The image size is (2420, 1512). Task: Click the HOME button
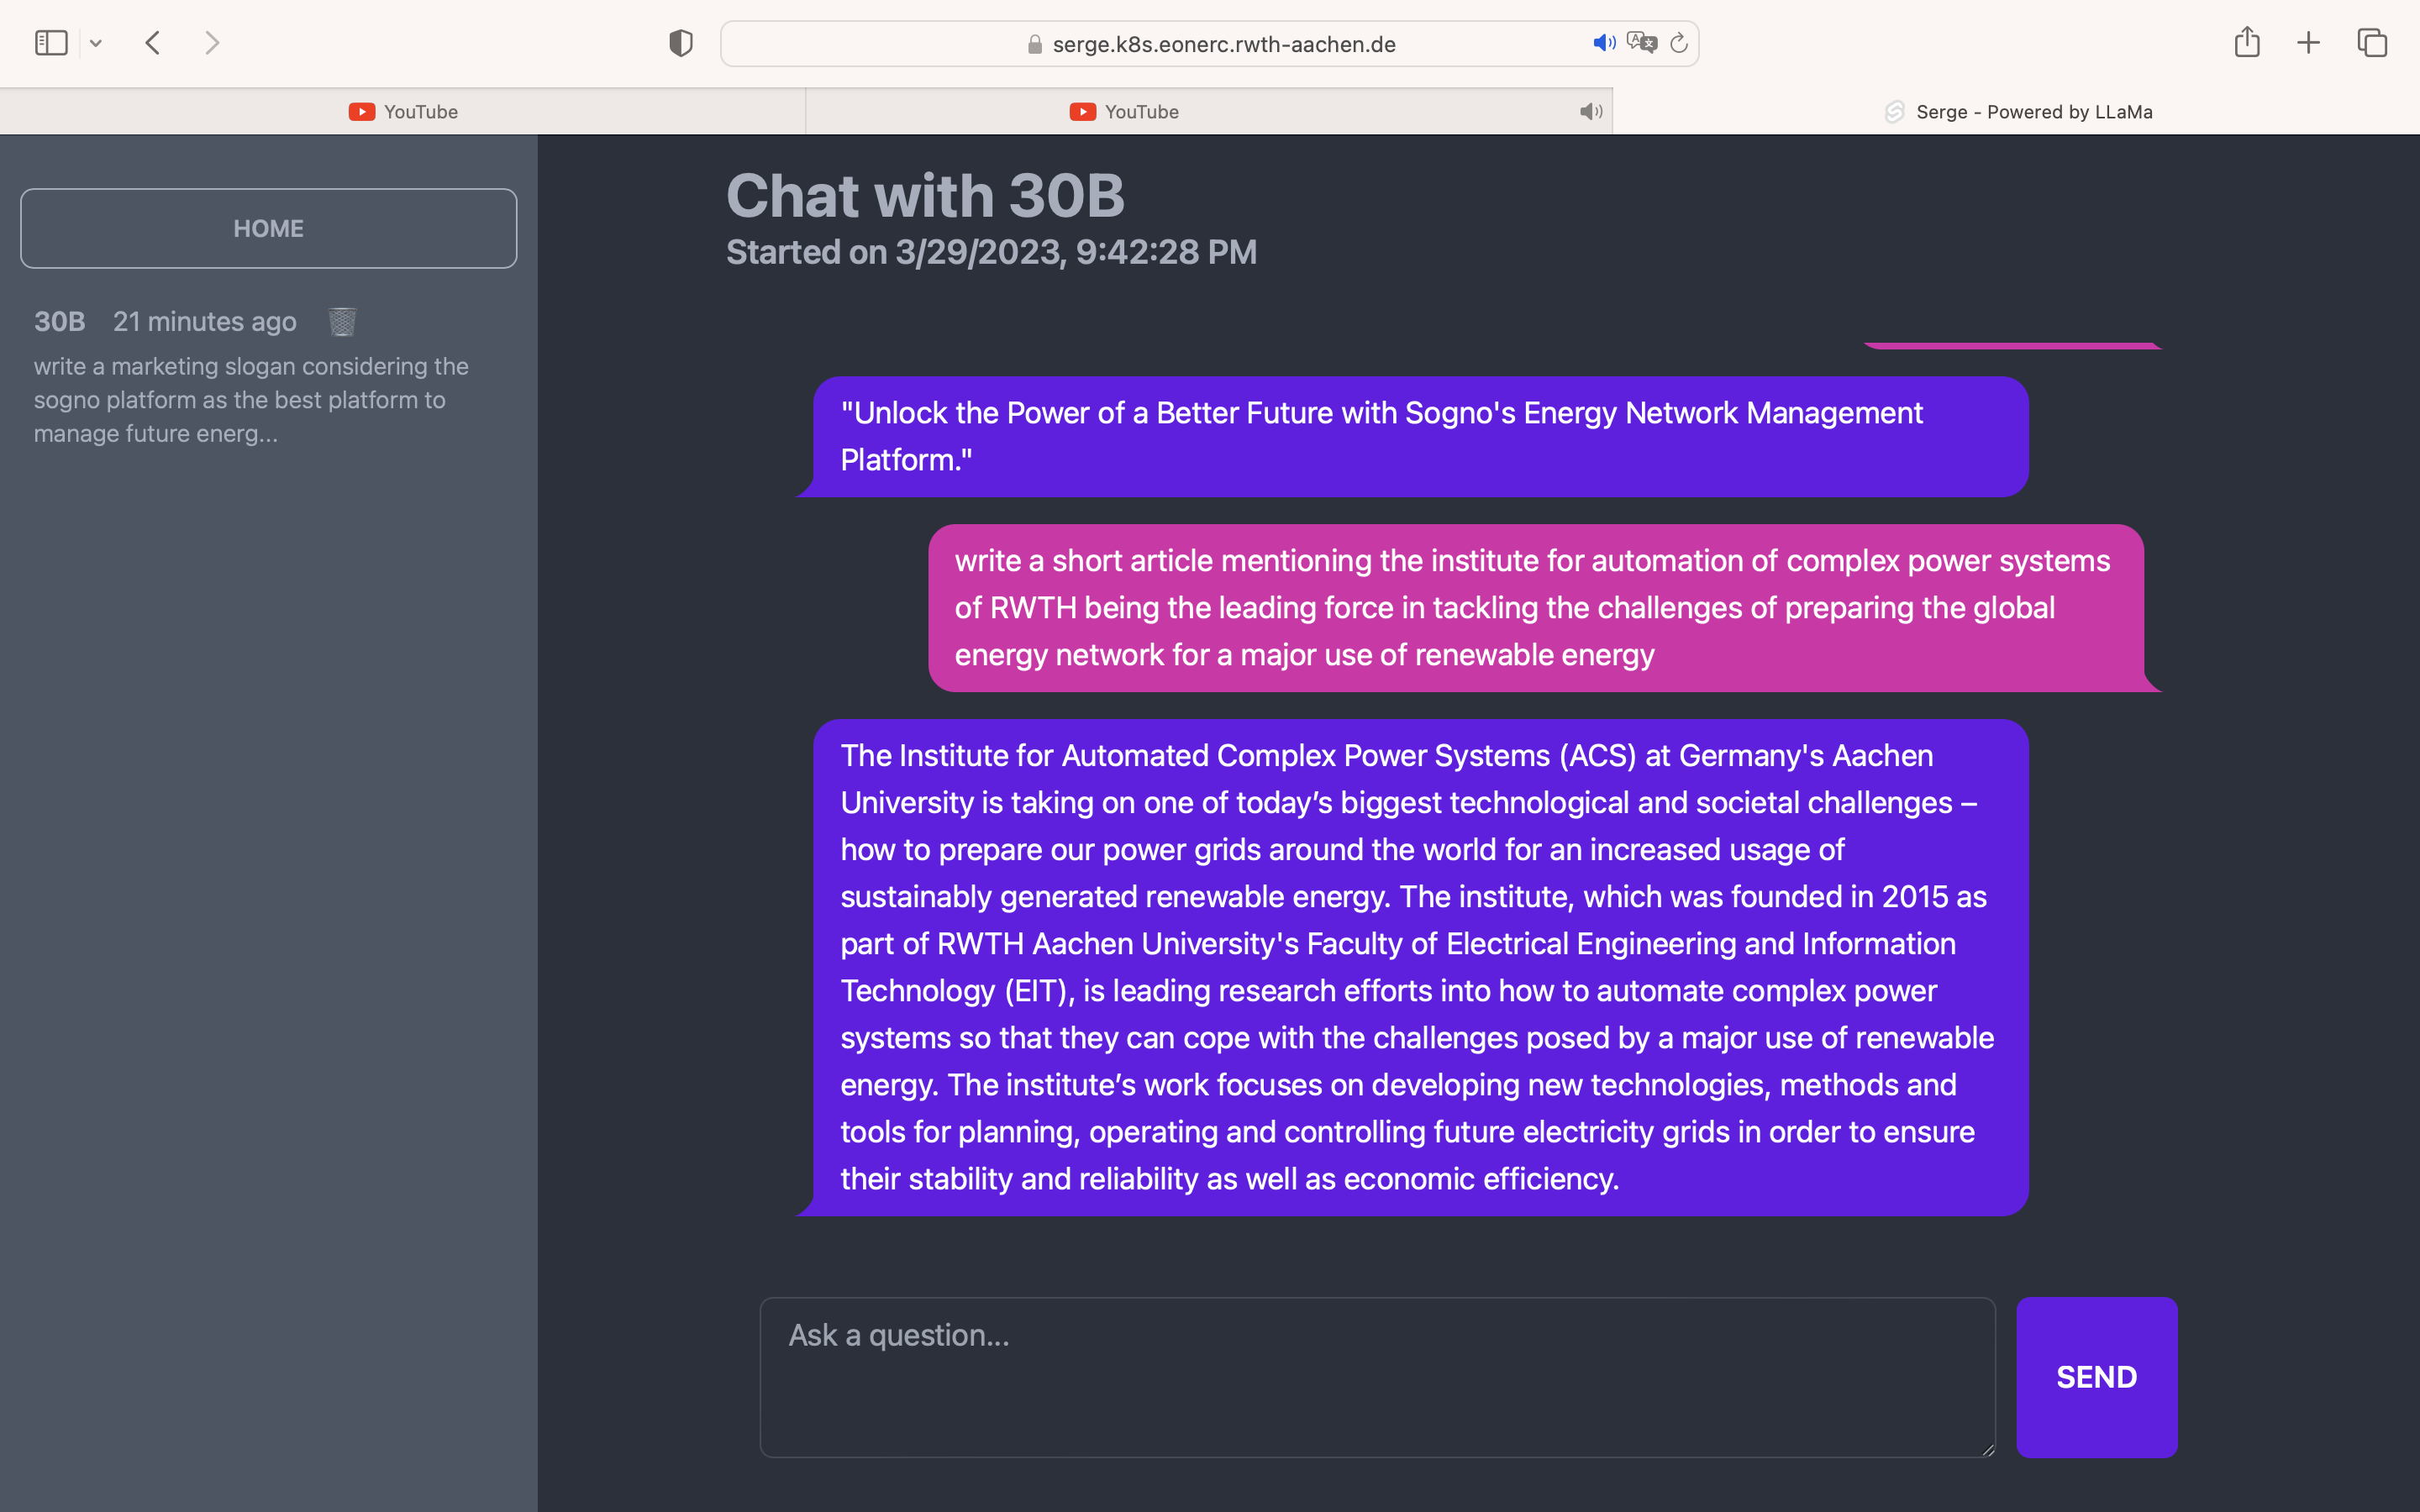click(x=268, y=228)
